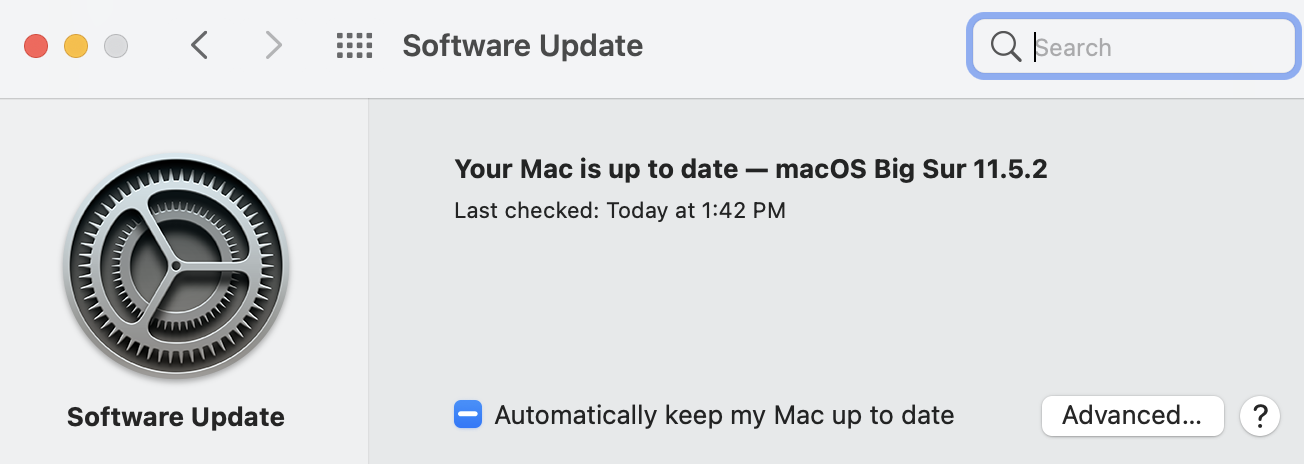The image size is (1304, 464).
Task: Open the Advanced… options
Action: [x=1132, y=415]
